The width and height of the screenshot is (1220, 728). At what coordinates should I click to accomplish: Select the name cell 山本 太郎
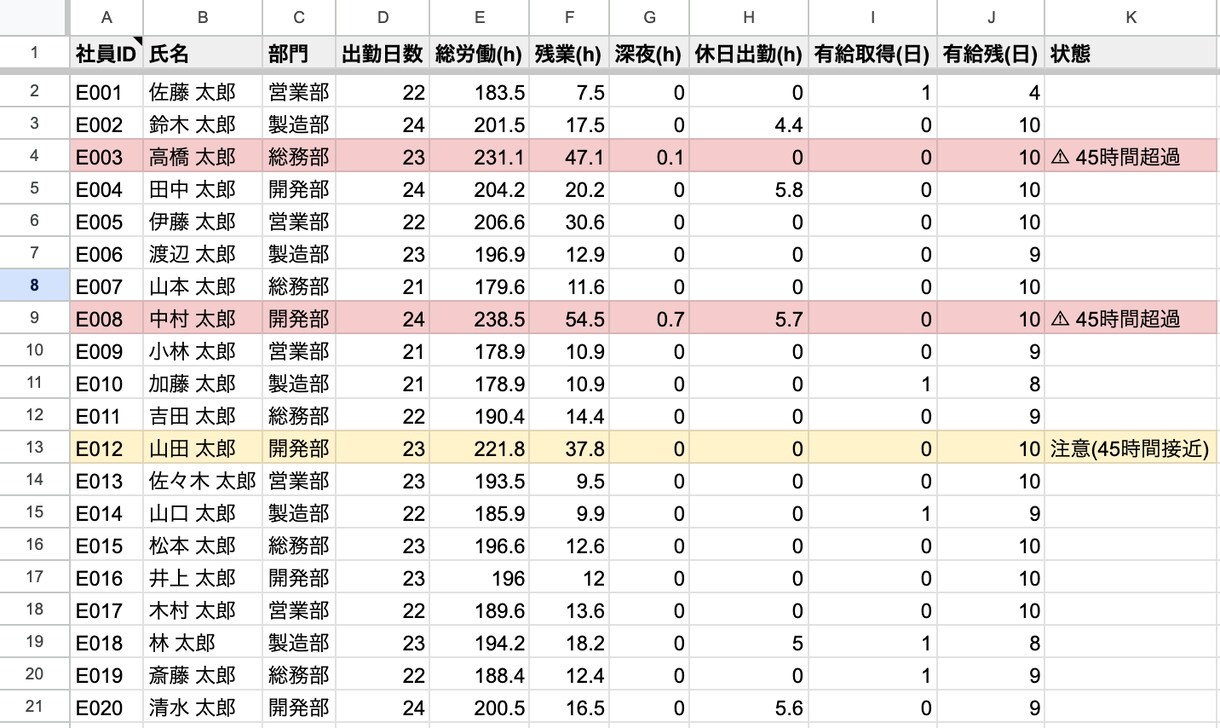pyautogui.click(x=203, y=287)
